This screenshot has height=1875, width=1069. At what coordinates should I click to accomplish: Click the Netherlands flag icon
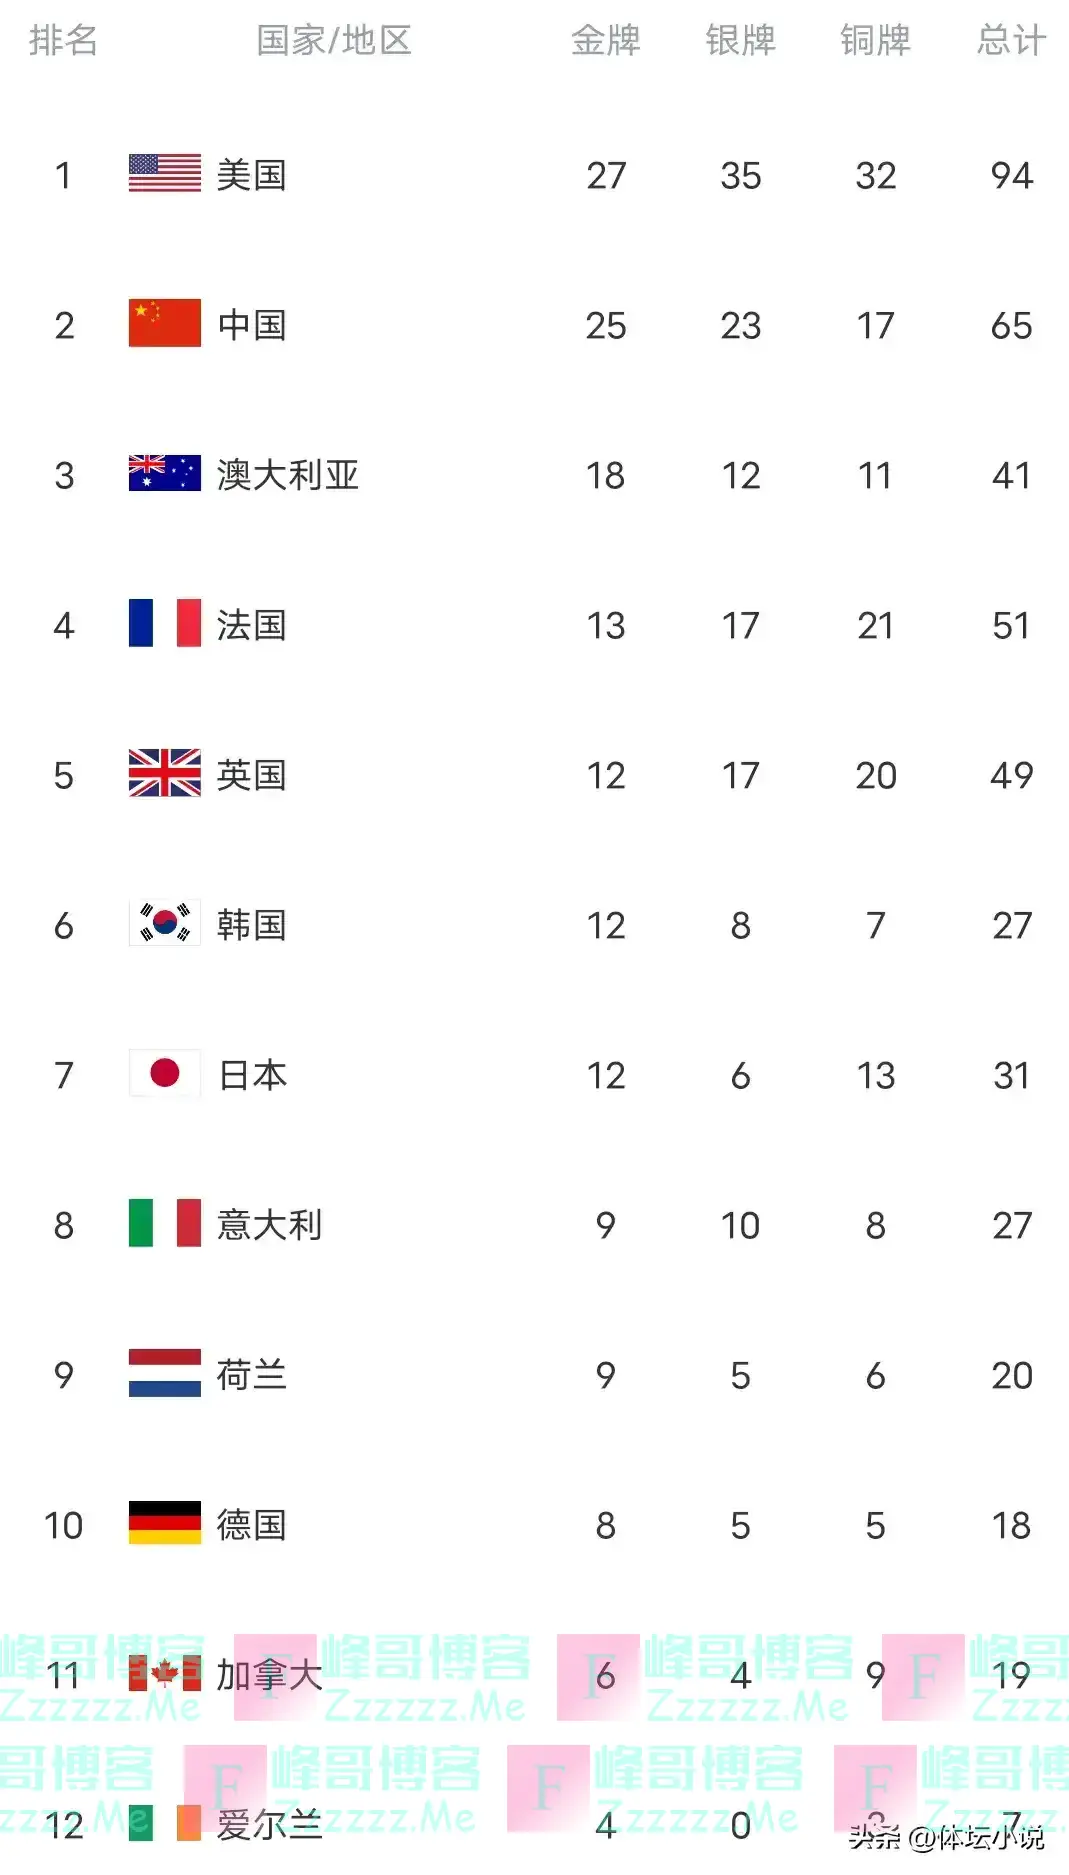(165, 1374)
